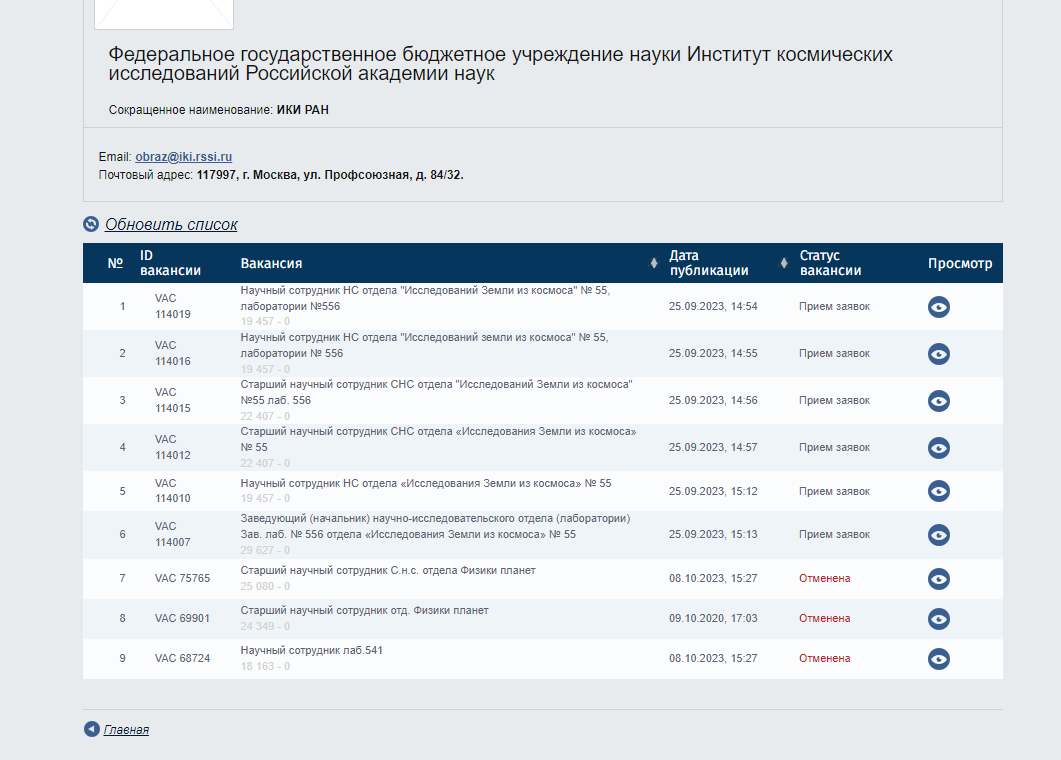The width and height of the screenshot is (1061, 760).
Task: Open the view eye icon for VAC 114015
Action: 938,400
